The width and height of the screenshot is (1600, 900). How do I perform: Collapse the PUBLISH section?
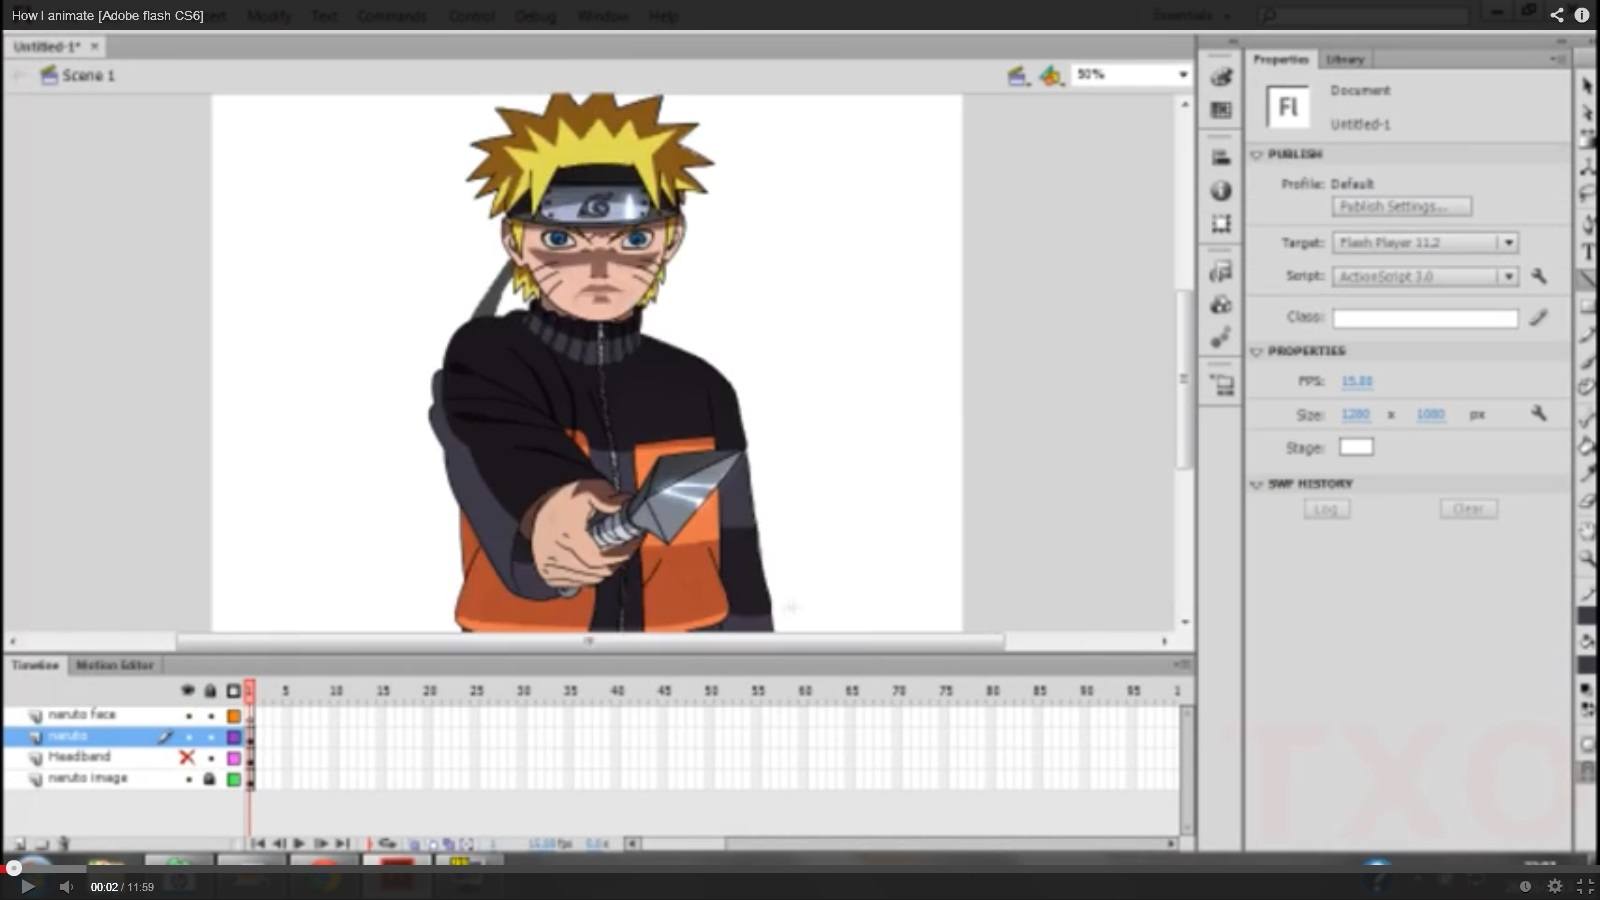click(x=1257, y=155)
